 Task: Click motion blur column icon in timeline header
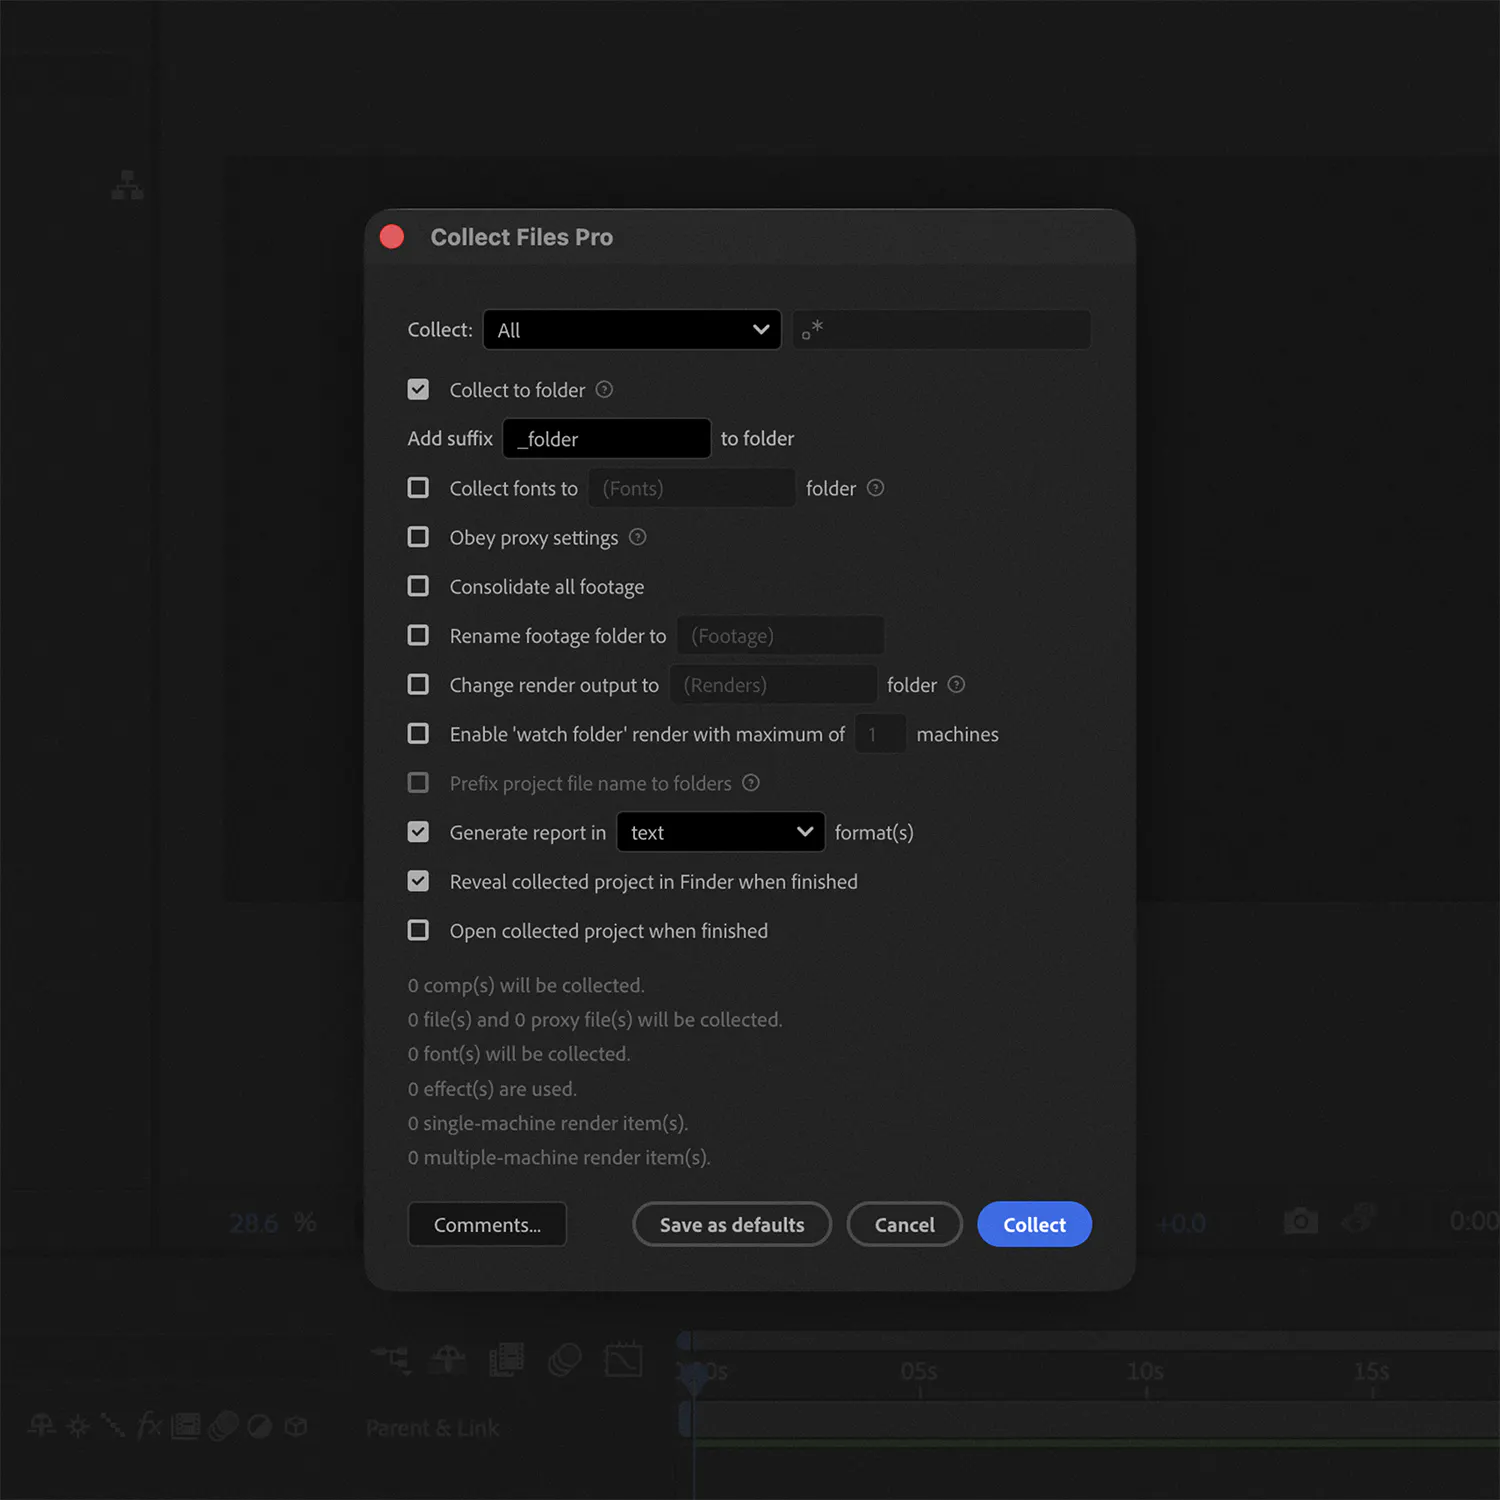coord(223,1426)
